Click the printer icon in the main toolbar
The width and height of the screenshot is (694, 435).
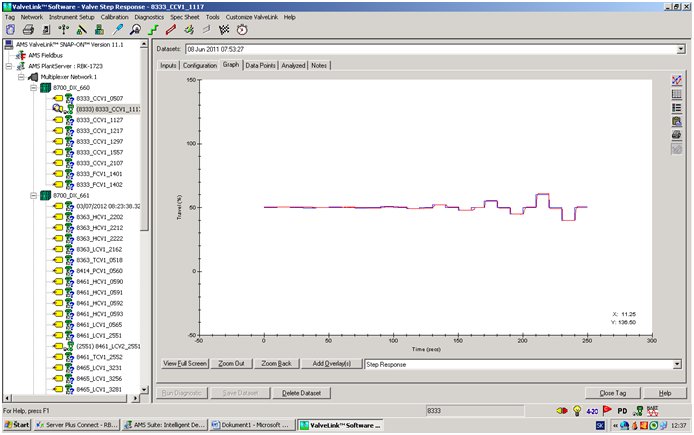point(28,30)
